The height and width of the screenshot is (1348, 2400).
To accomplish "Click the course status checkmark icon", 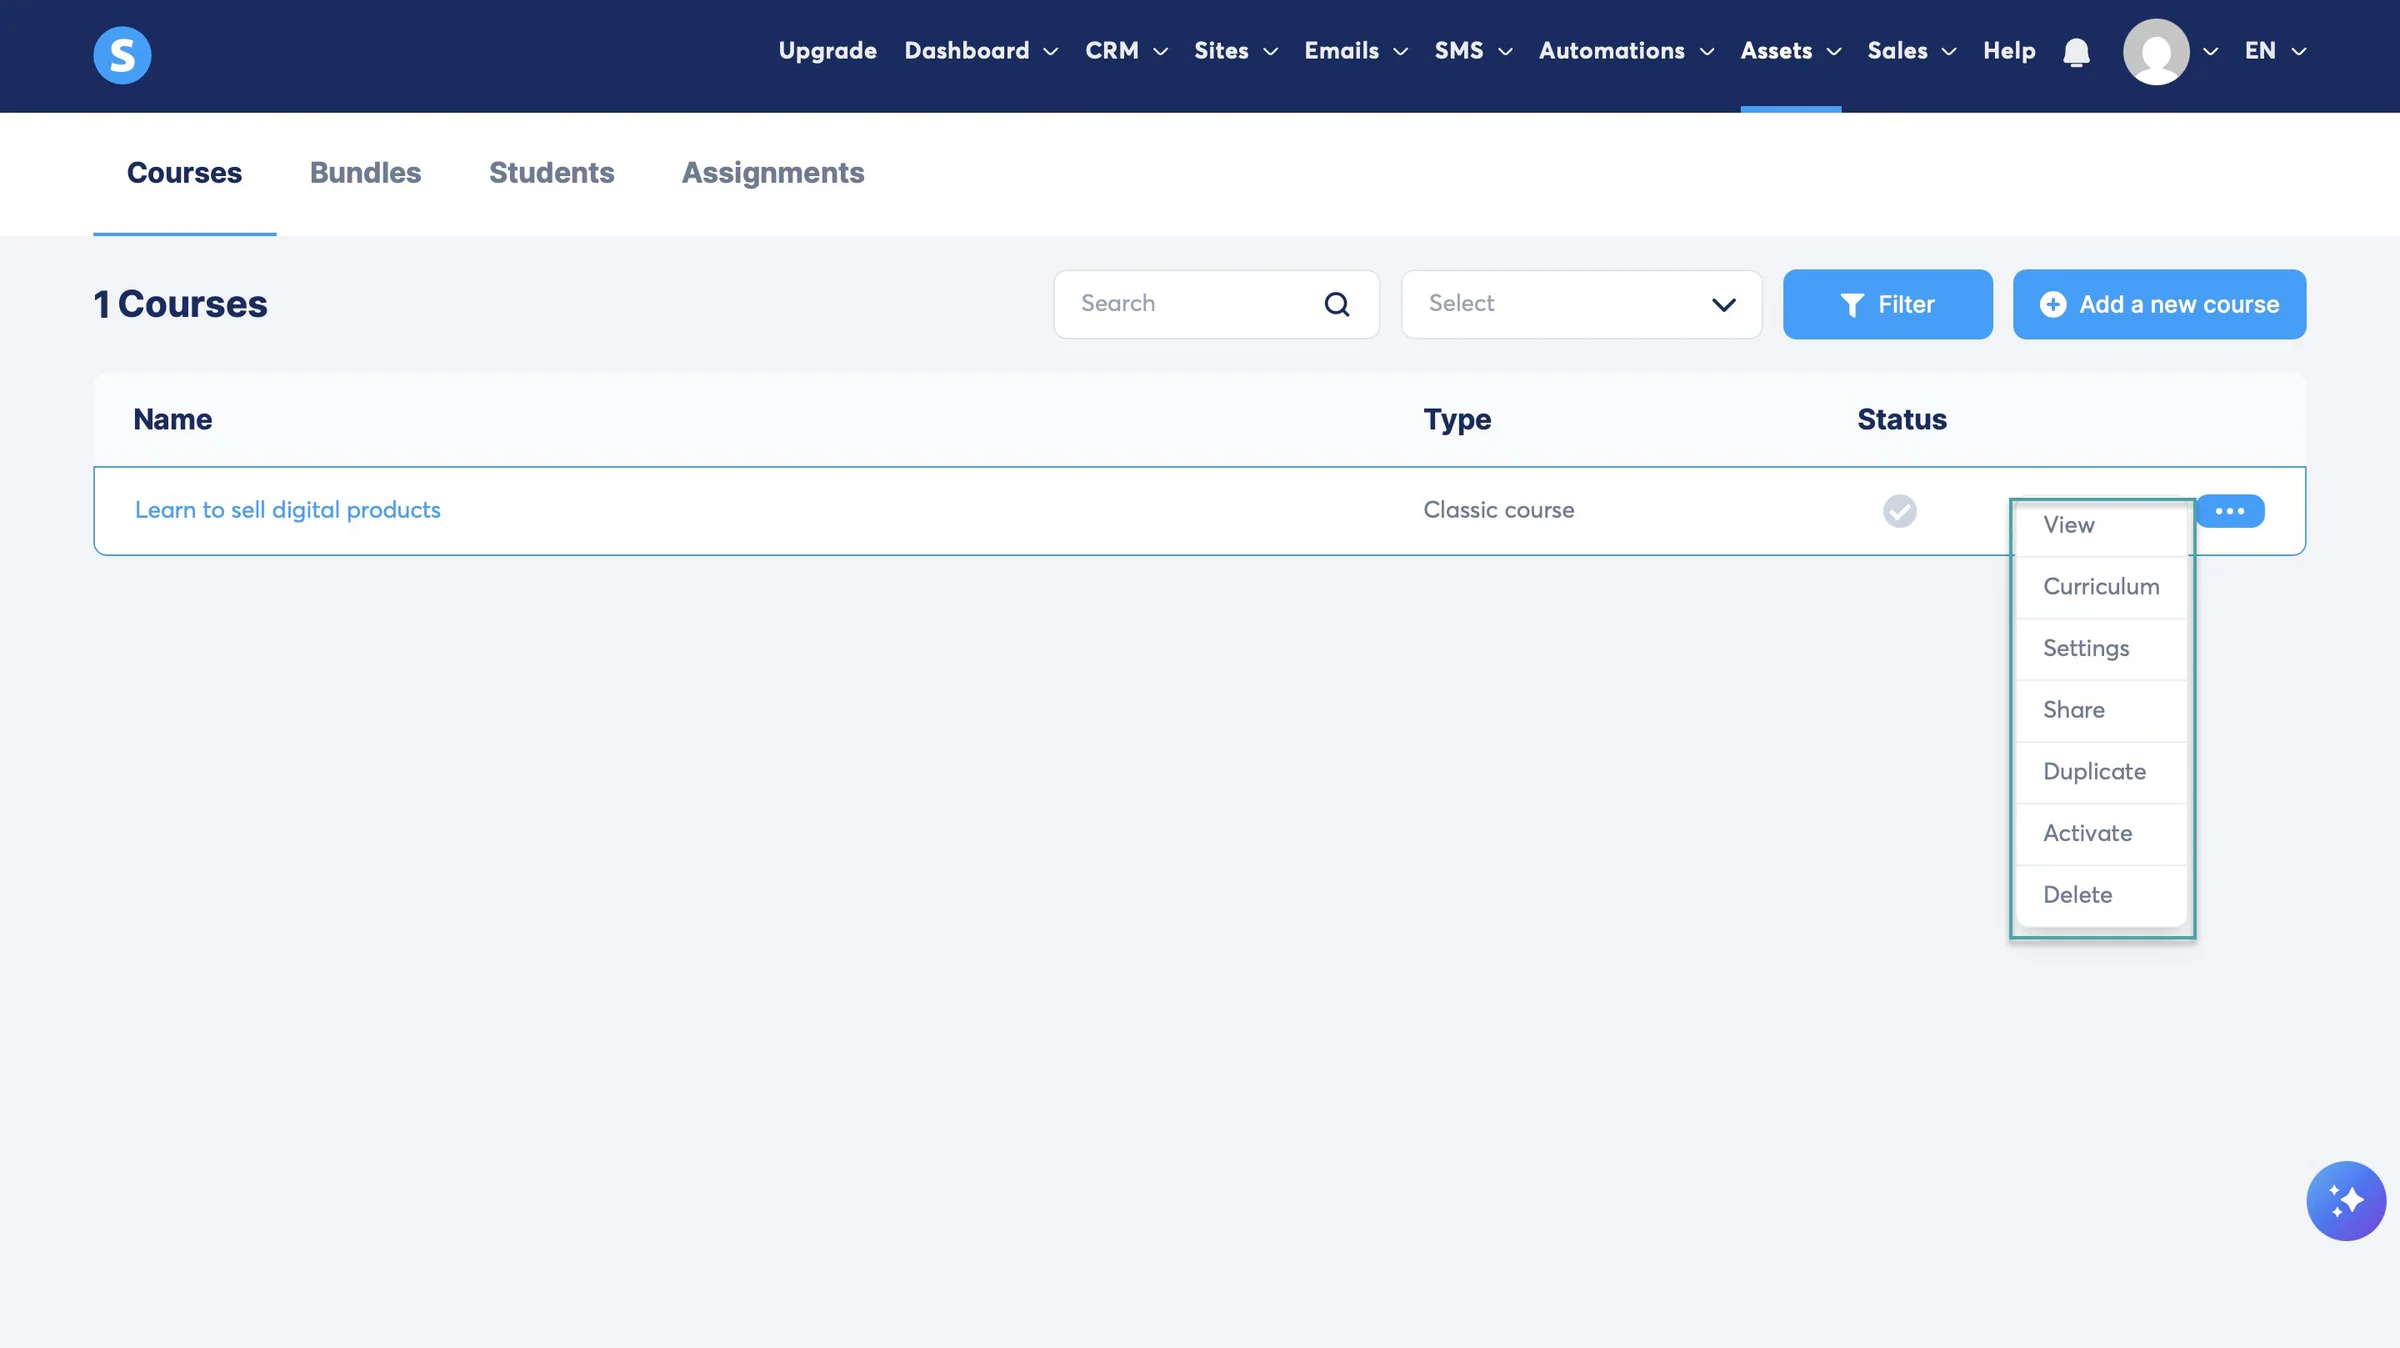I will [1899, 511].
